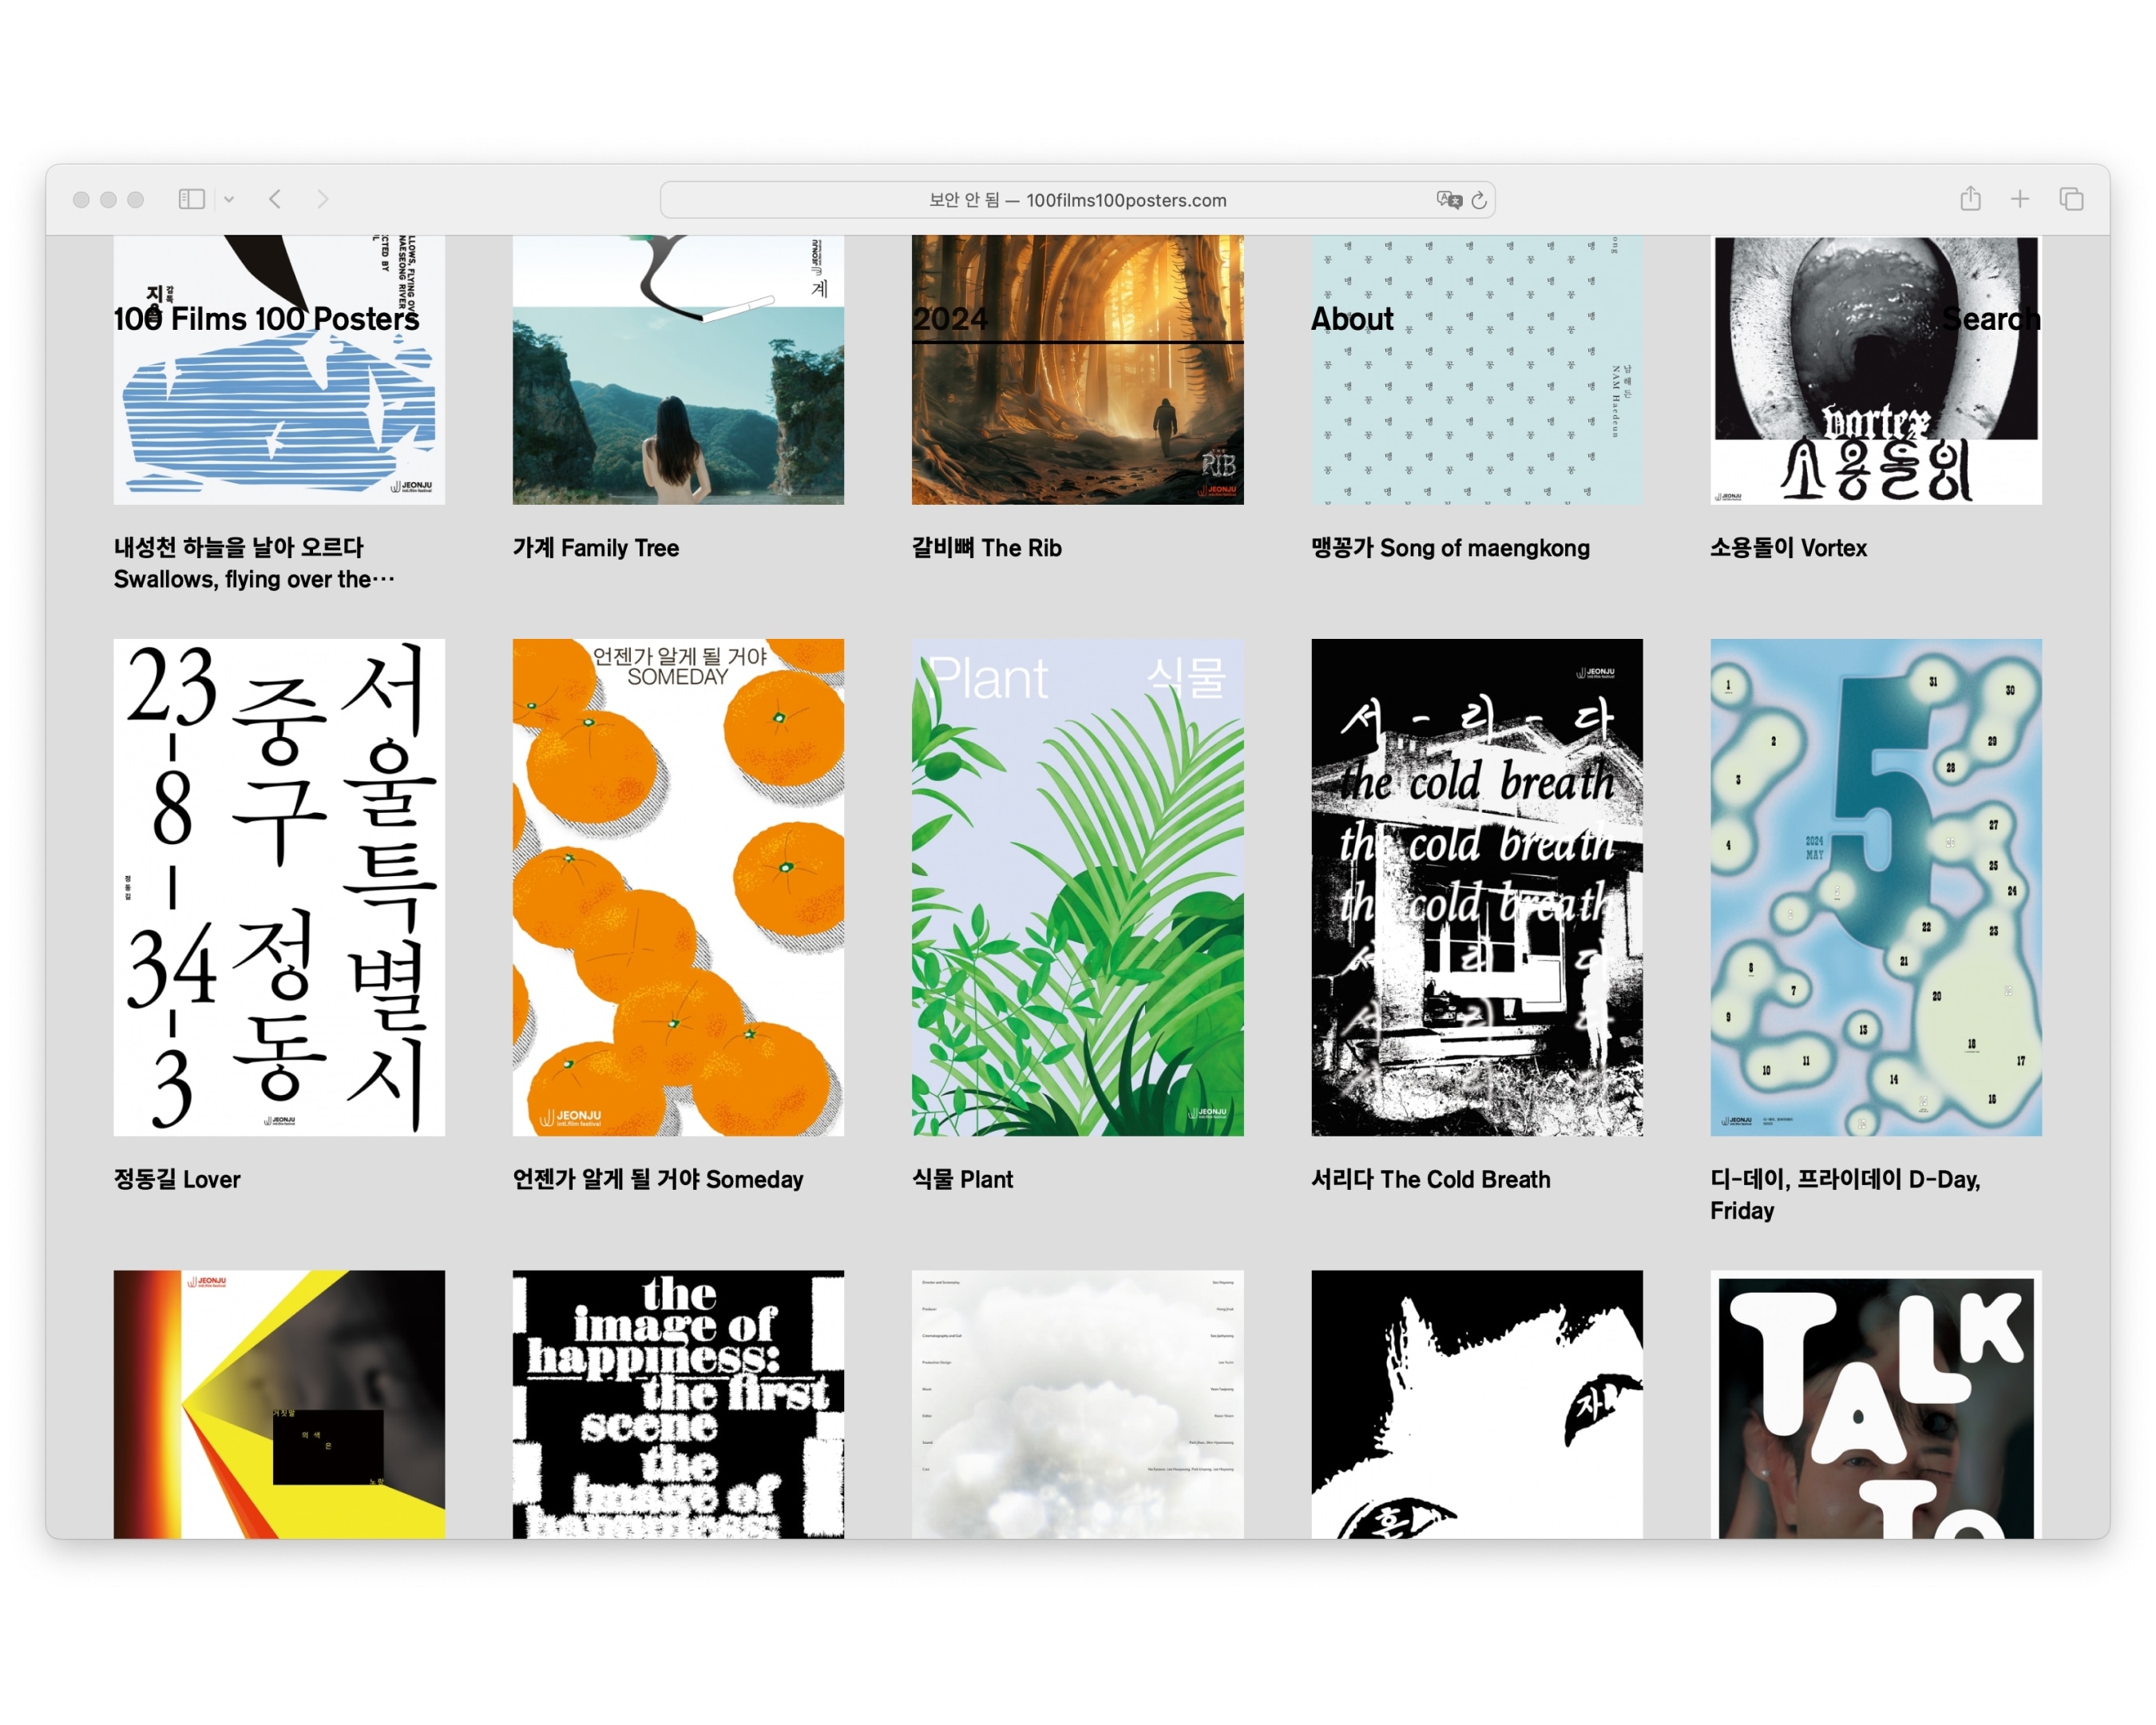Screen dimensions: 2156x1725
Task: Open the page translate icon
Action: (x=1448, y=200)
